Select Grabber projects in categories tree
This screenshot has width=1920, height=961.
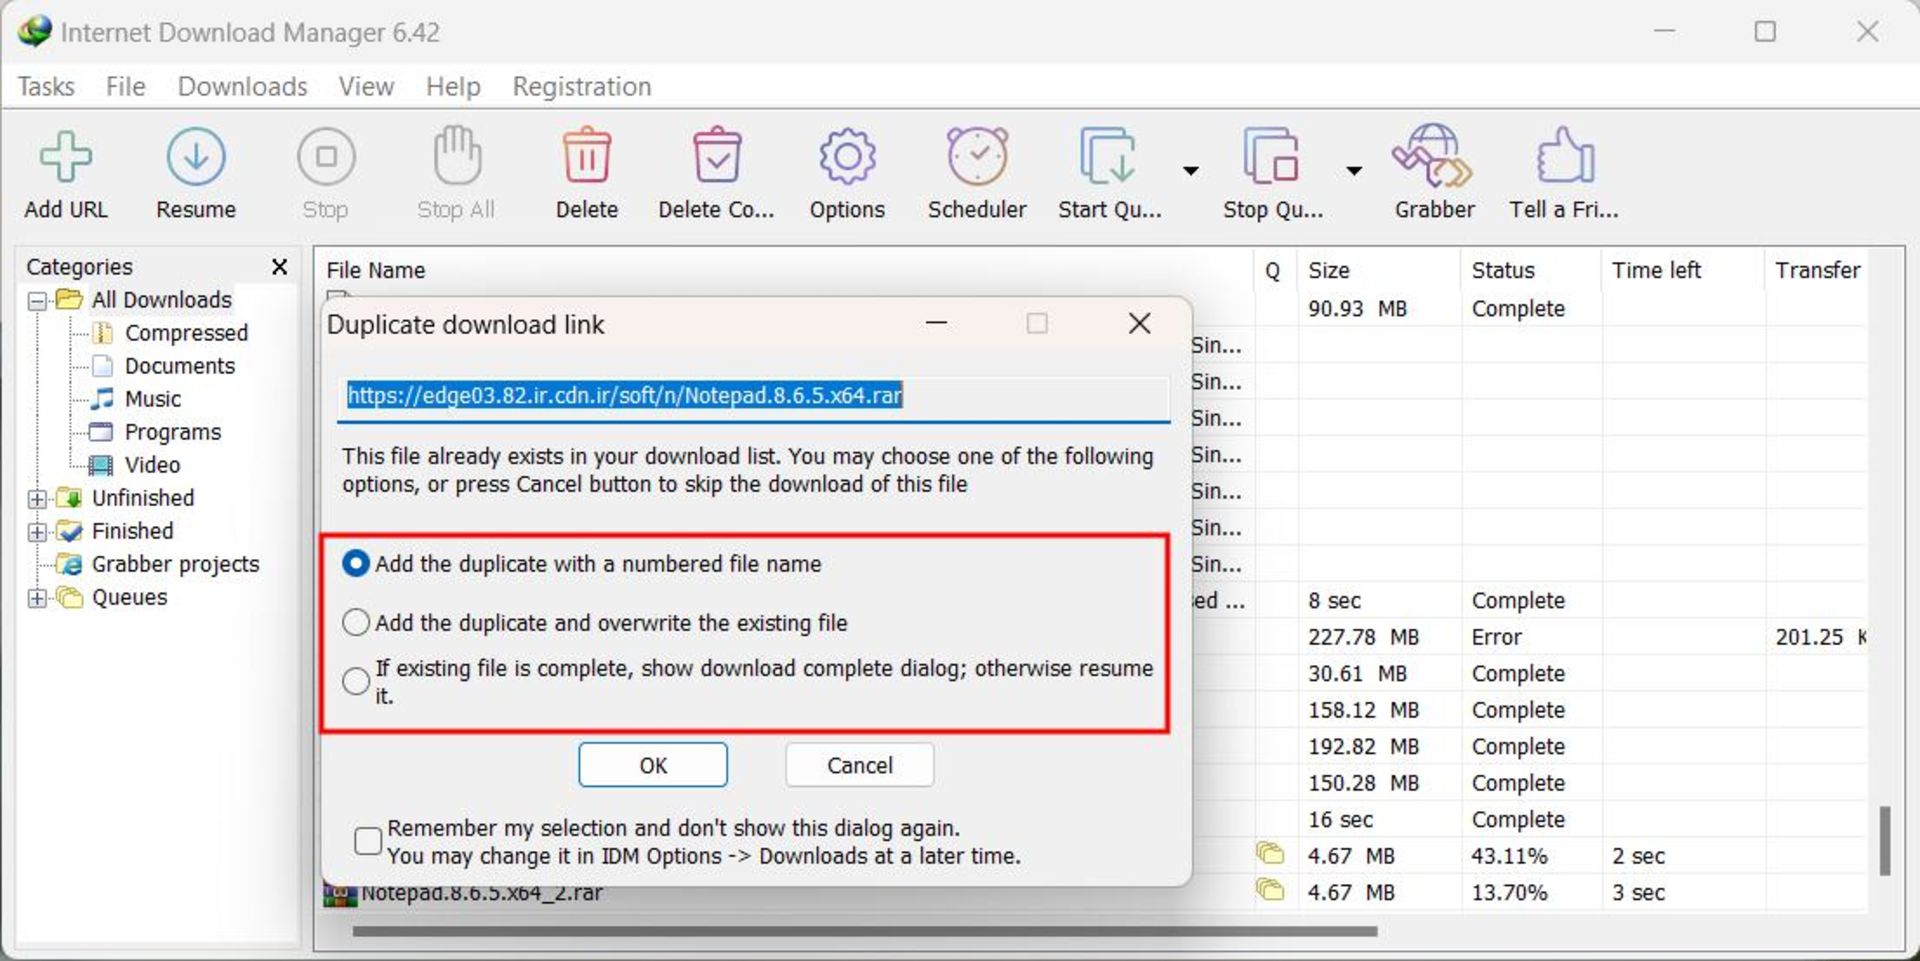coord(175,564)
